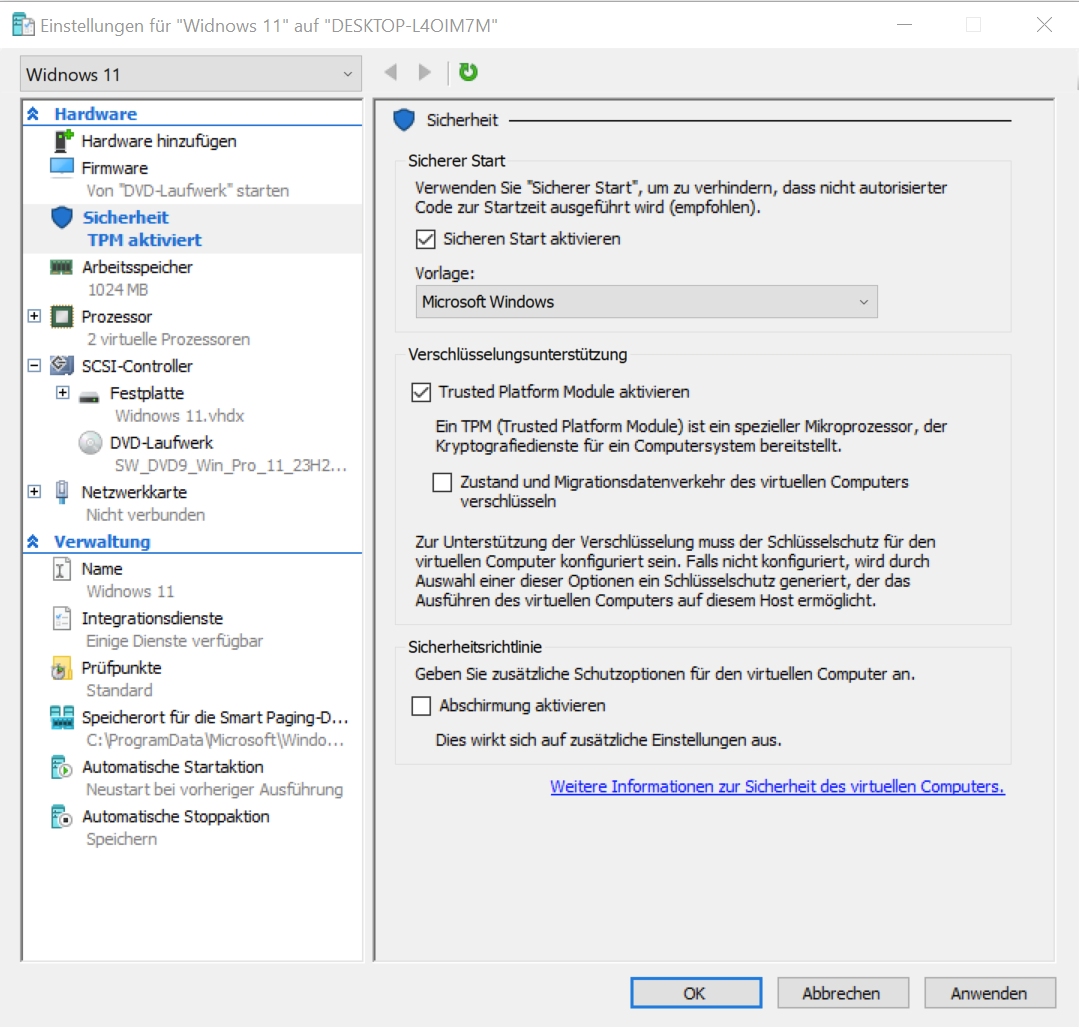Click the Prüfpunkte checkpoint icon
Screen dimensions: 1079x1027
pyautogui.click(x=61, y=668)
